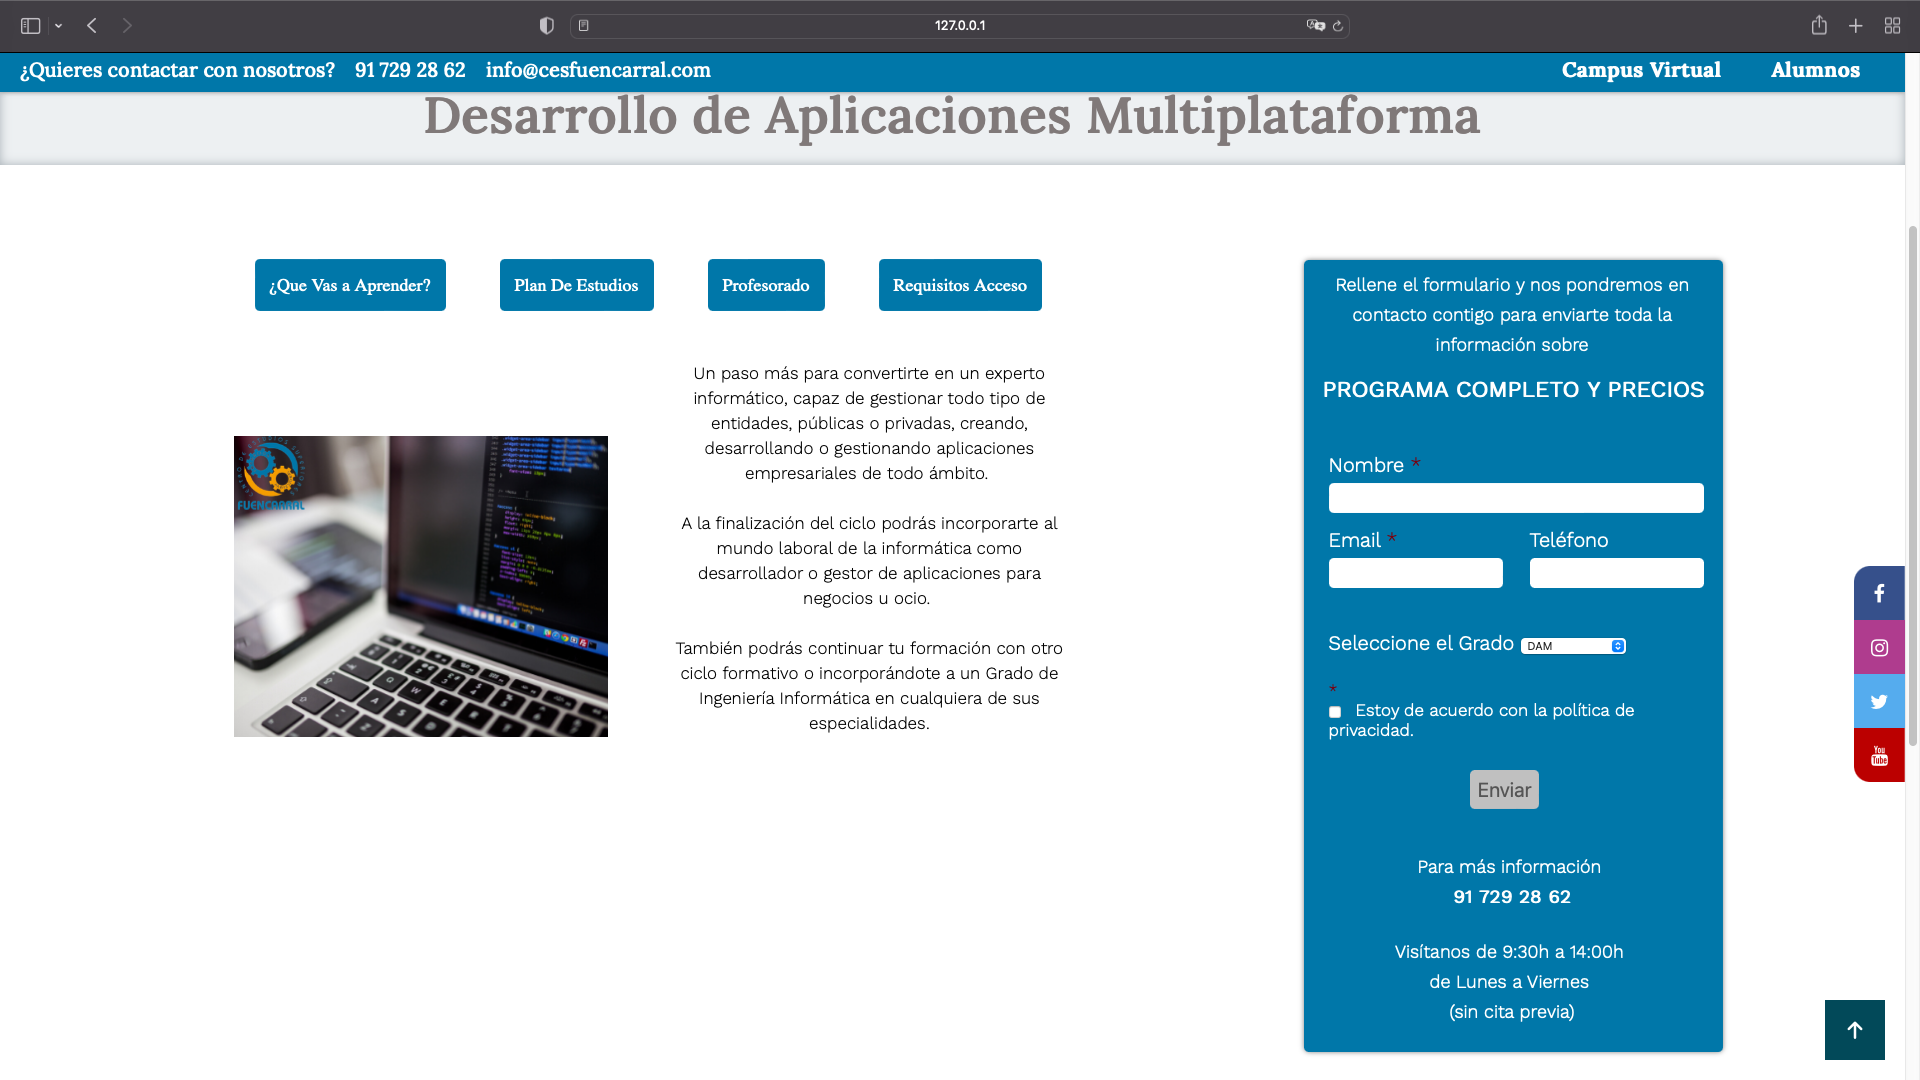Show the tab overview grid
Viewport: 1920px width, 1080px height.
pyautogui.click(x=1892, y=26)
